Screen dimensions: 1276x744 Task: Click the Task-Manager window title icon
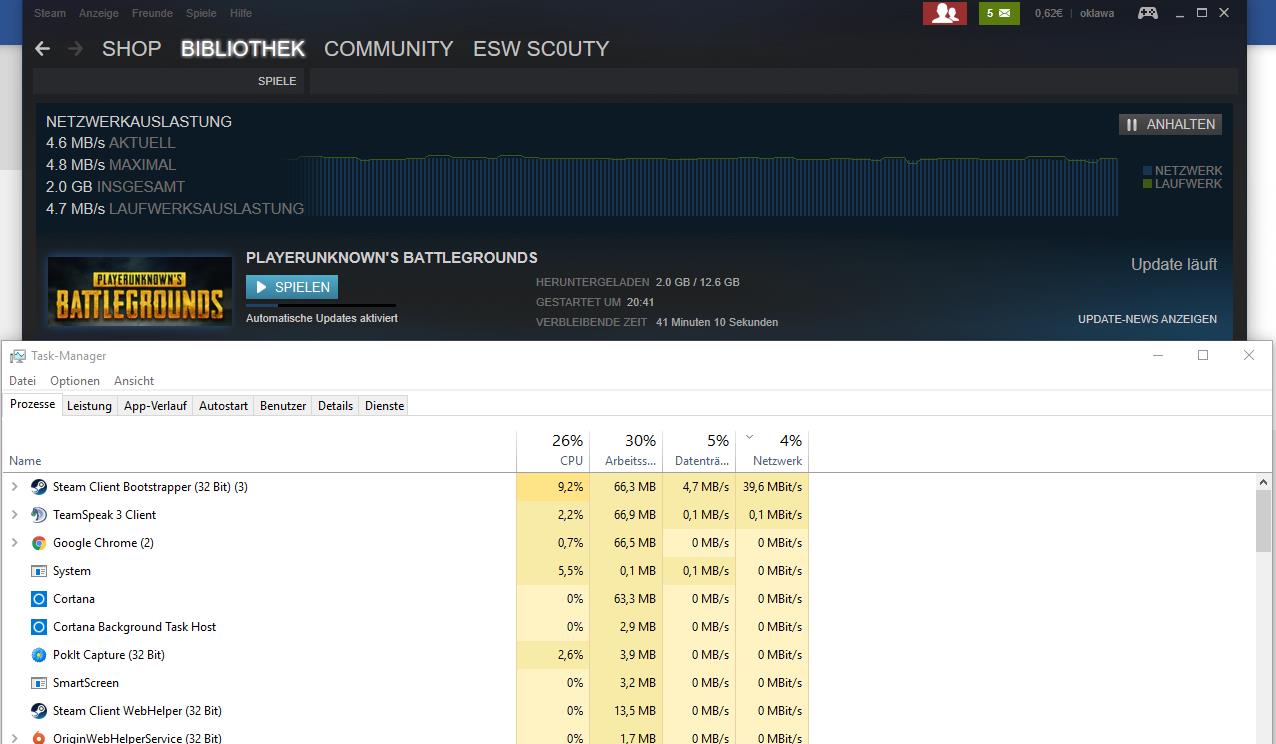18,356
